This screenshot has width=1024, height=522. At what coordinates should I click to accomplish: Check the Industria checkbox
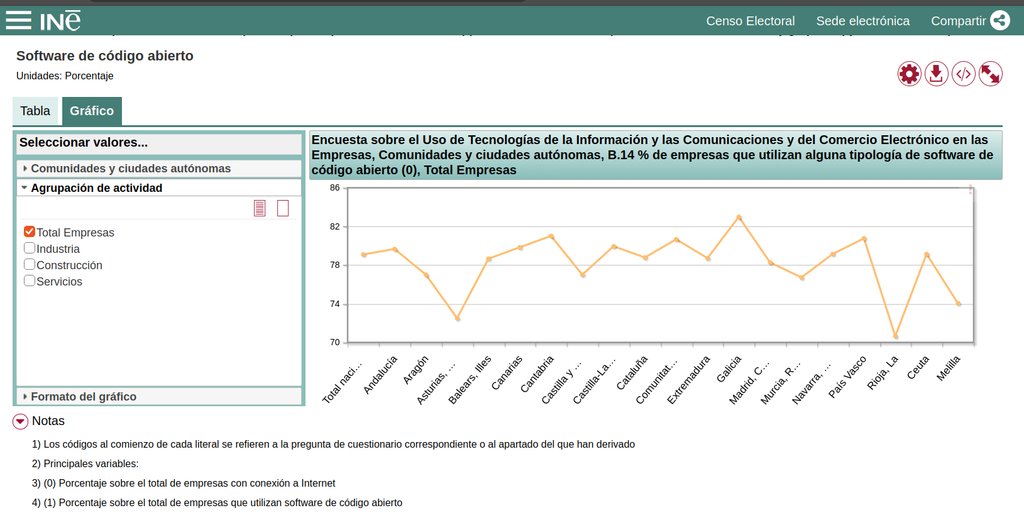[x=29, y=248]
